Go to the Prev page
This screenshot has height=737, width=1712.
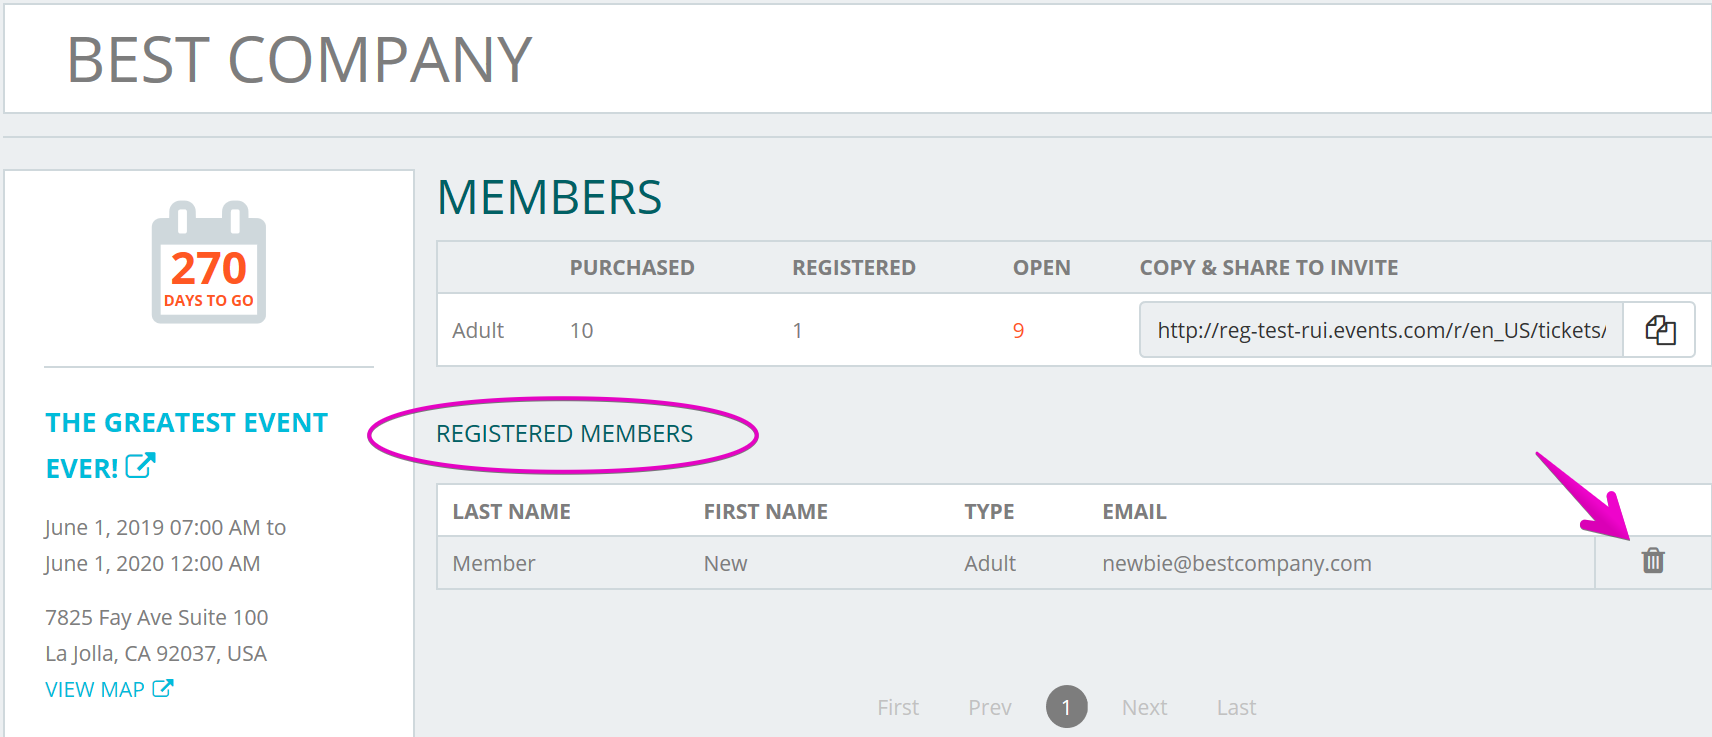990,707
